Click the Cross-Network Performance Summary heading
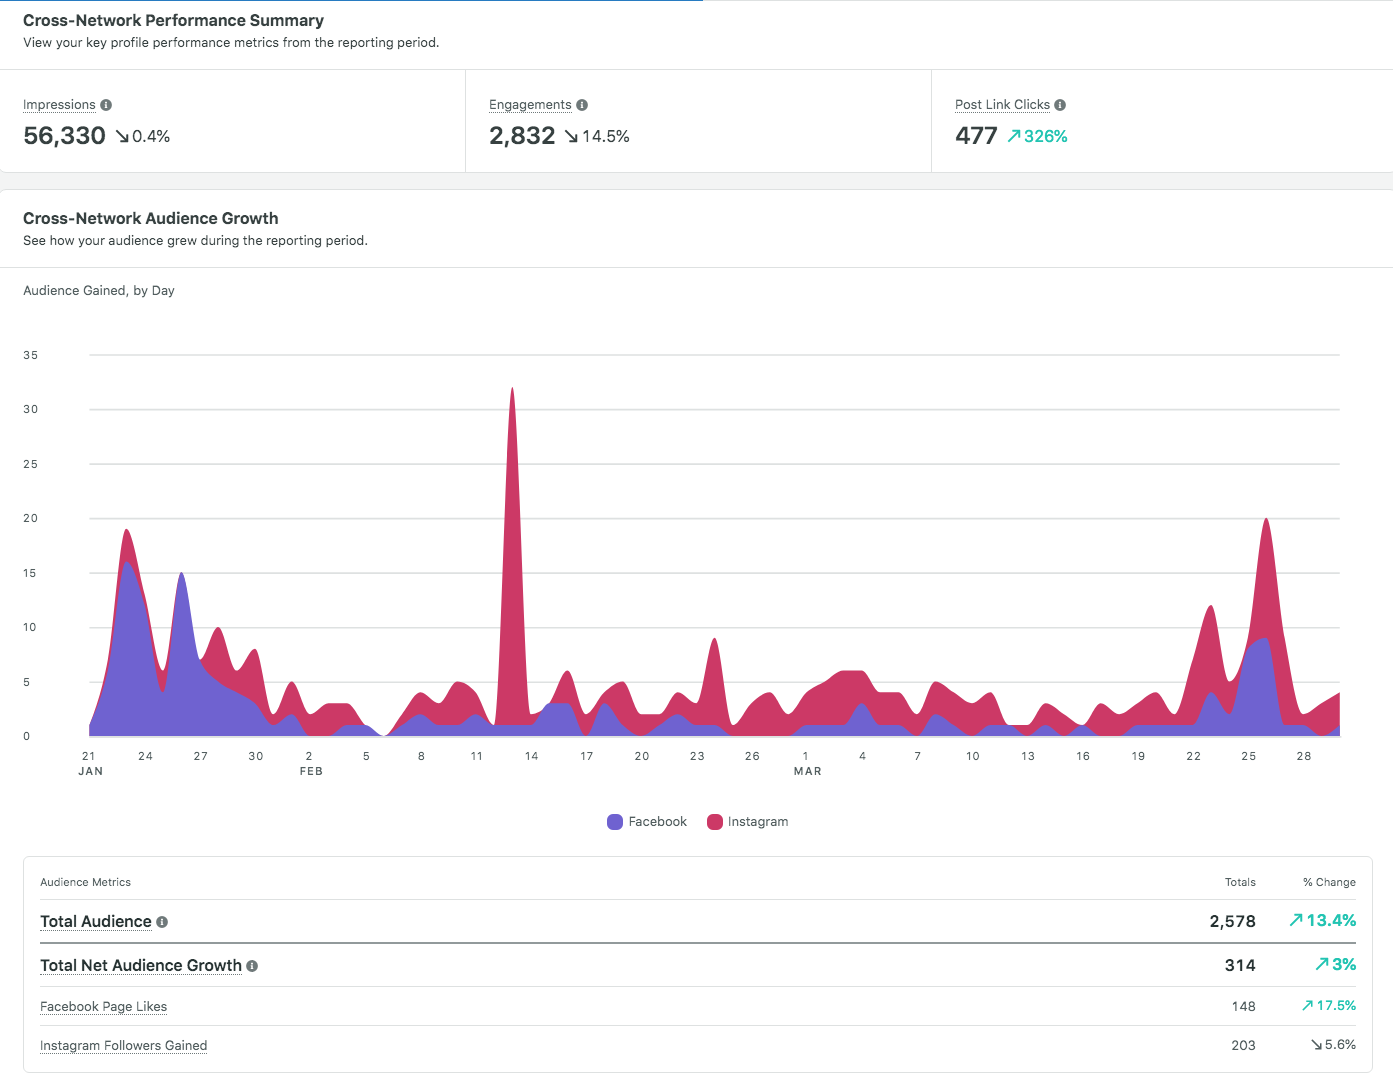This screenshot has width=1393, height=1086. [173, 21]
